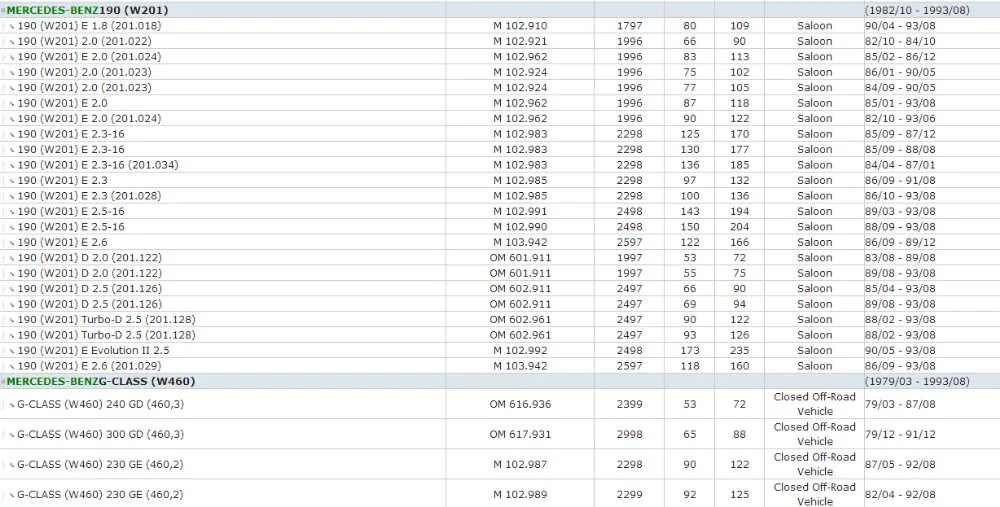Click the date range 90/04 - 93/08

click(x=900, y=26)
